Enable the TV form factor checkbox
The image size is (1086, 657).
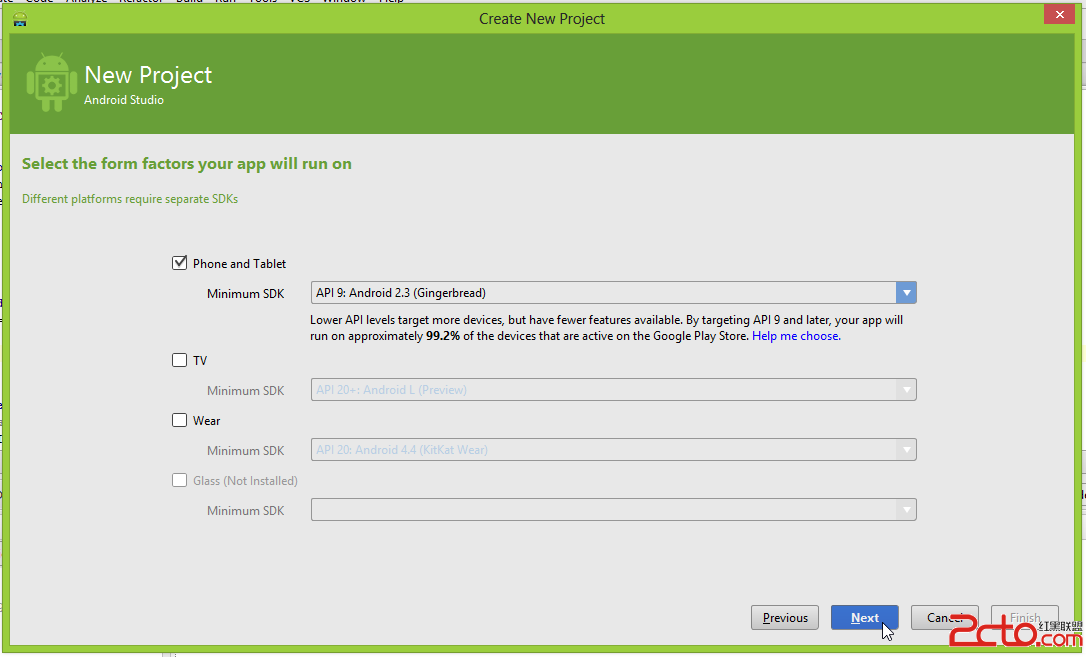tap(180, 360)
